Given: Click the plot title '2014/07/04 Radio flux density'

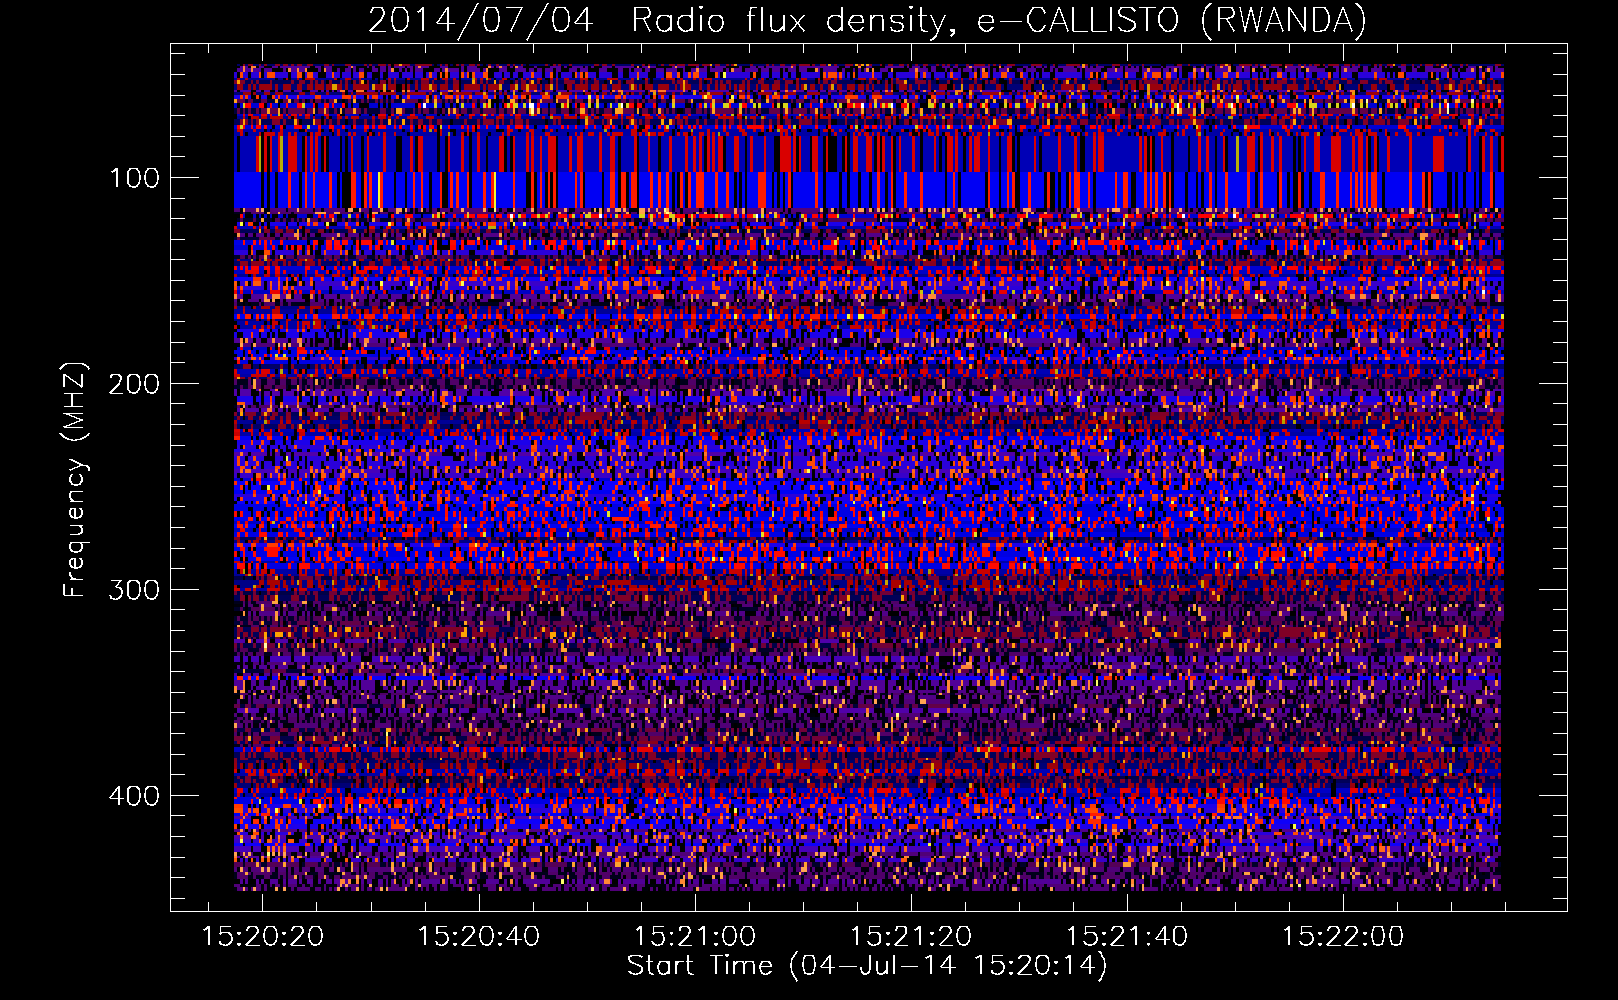Looking at the screenshot, I should (x=867, y=20).
